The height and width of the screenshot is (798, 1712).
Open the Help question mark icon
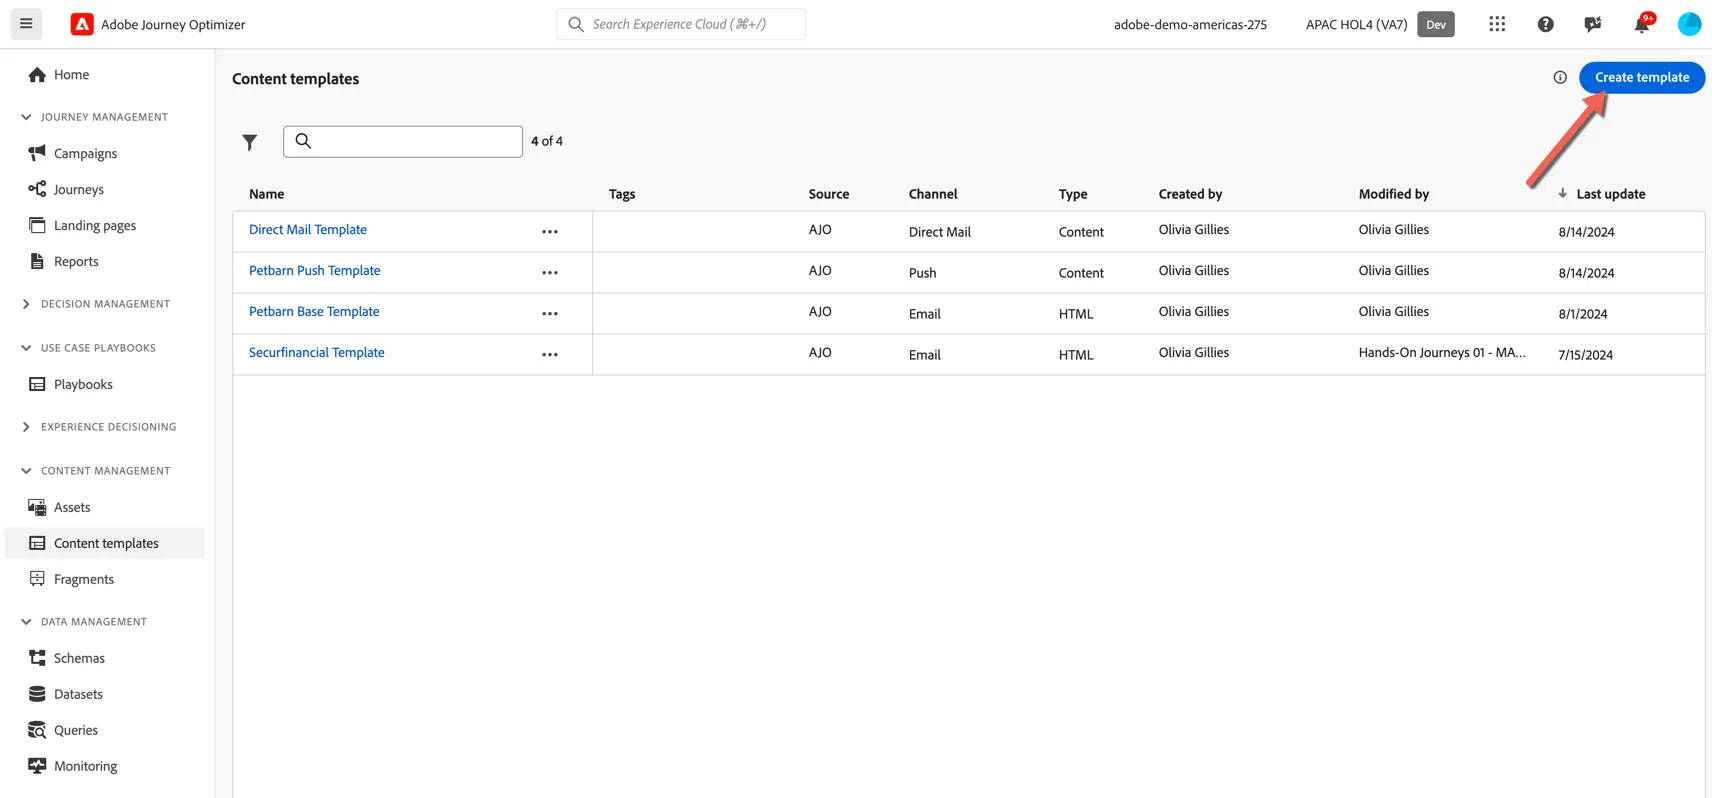pos(1545,24)
